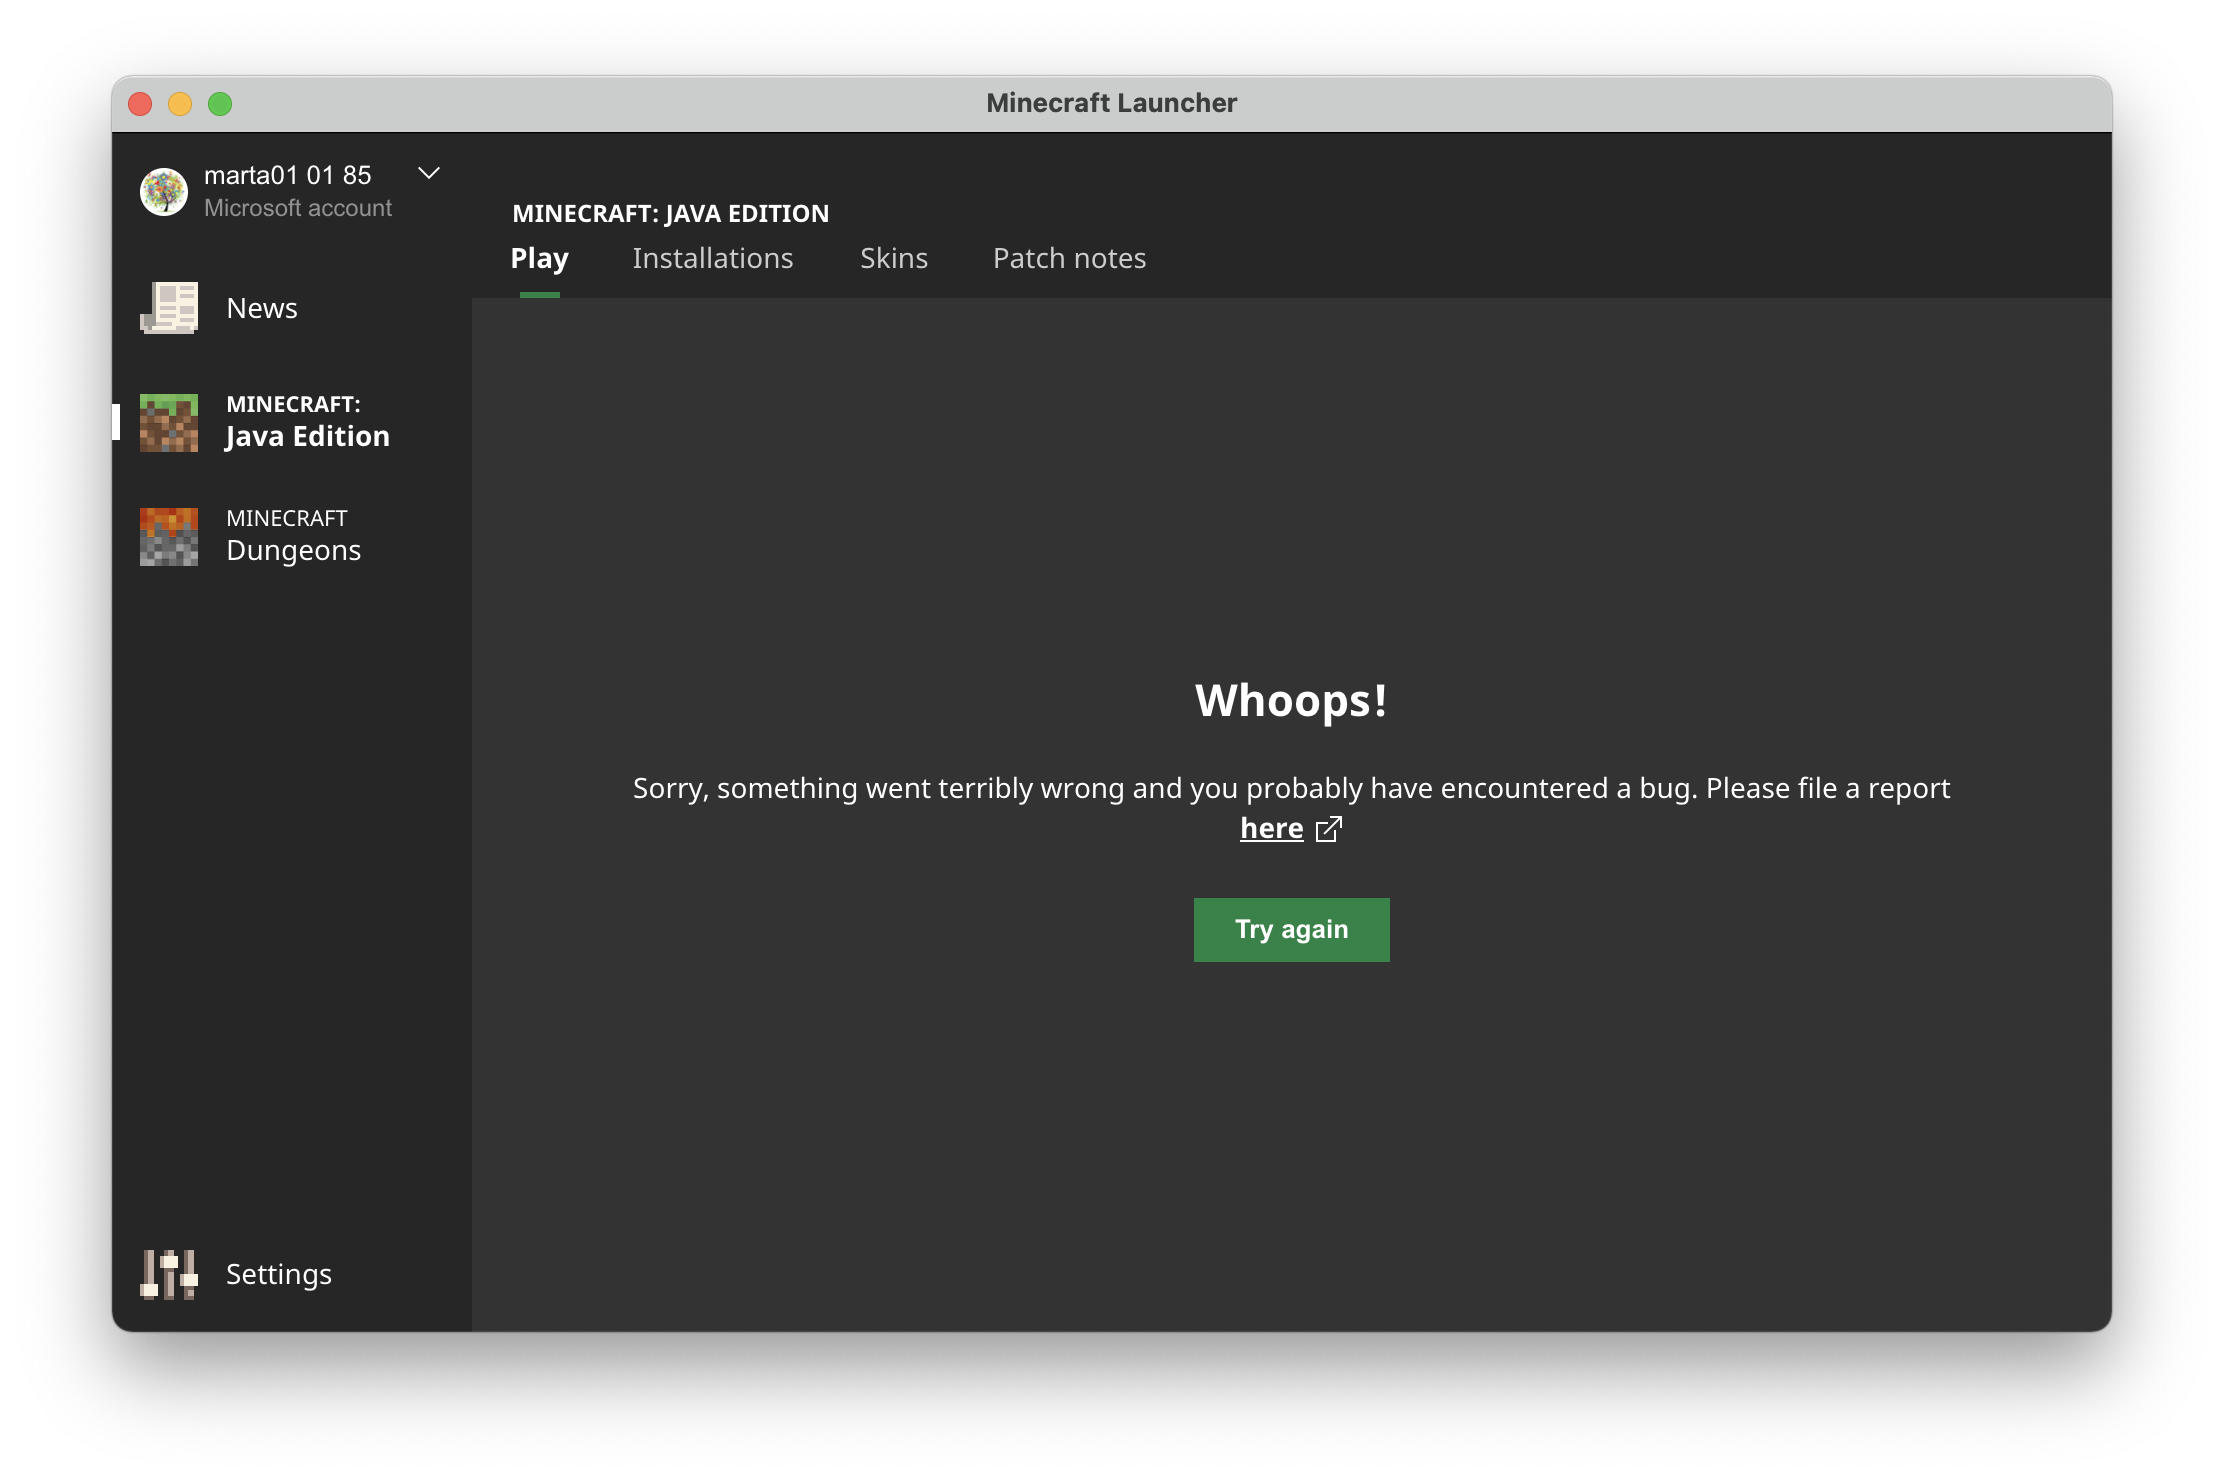Click the Microsoft account subtitle
Screen dimensions: 2224x1480
pyautogui.click(x=298, y=208)
